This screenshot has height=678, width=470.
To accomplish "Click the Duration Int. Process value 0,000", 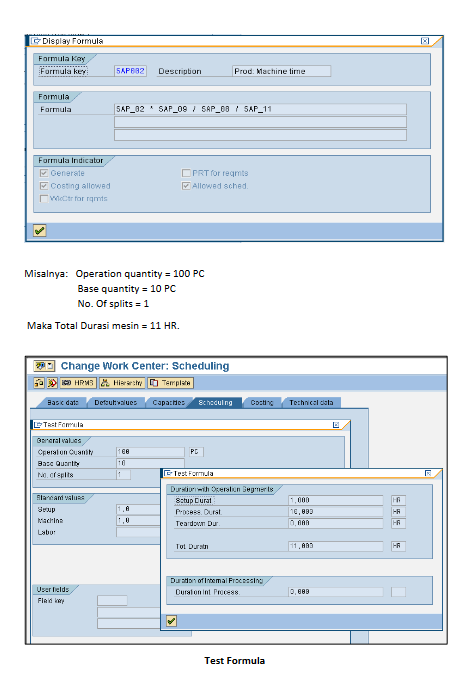I will (x=336, y=592).
